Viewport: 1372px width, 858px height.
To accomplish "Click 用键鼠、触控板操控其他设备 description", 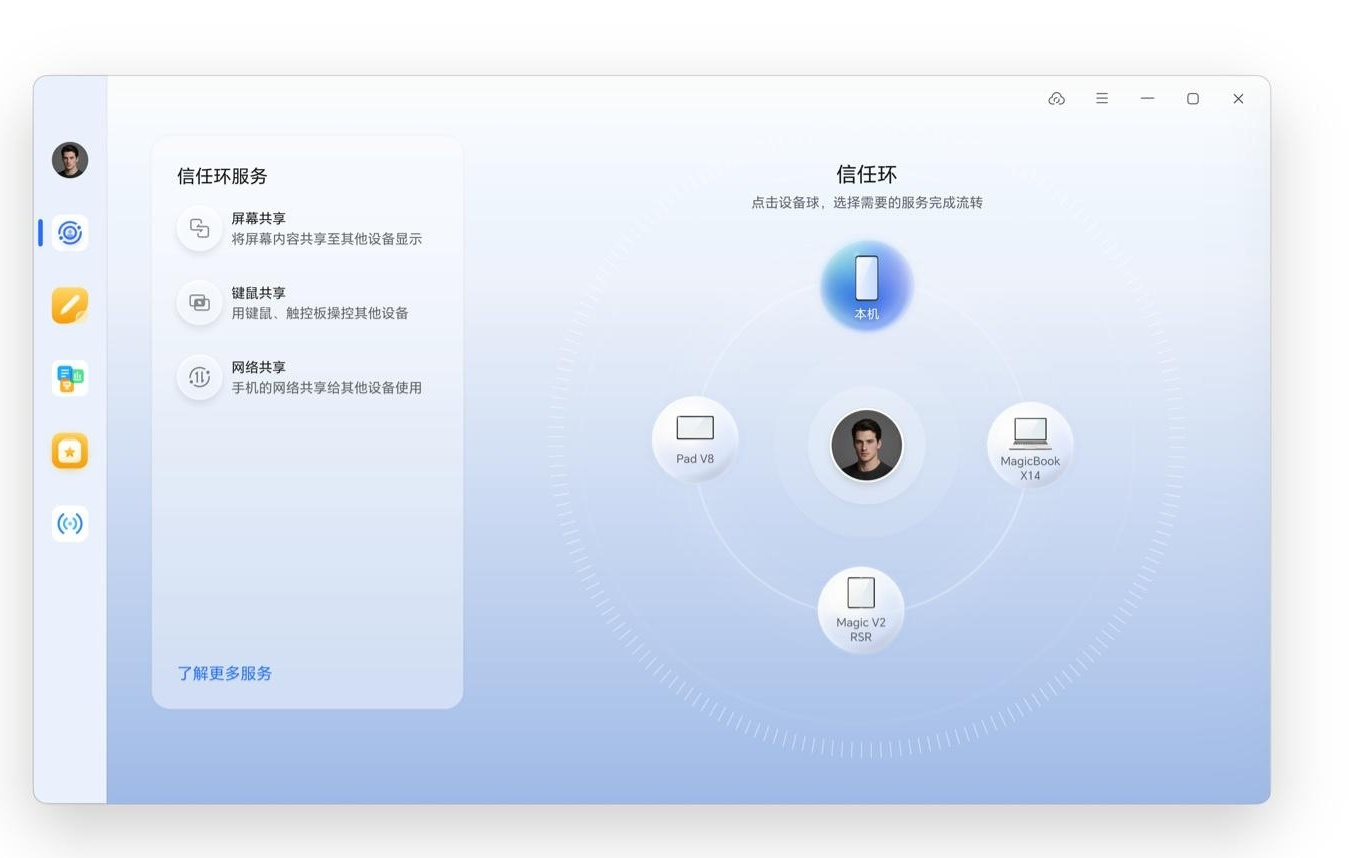I will pos(320,313).
